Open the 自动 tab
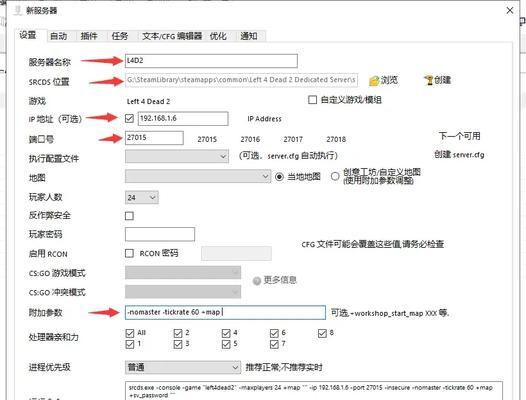The height and width of the screenshot is (400, 526). pos(59,36)
